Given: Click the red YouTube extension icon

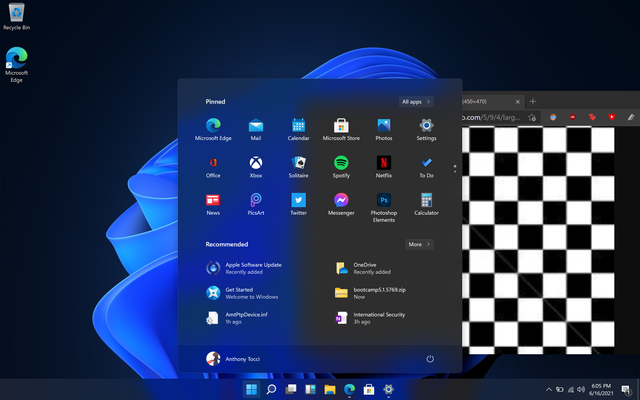Looking at the screenshot, I should (611, 117).
